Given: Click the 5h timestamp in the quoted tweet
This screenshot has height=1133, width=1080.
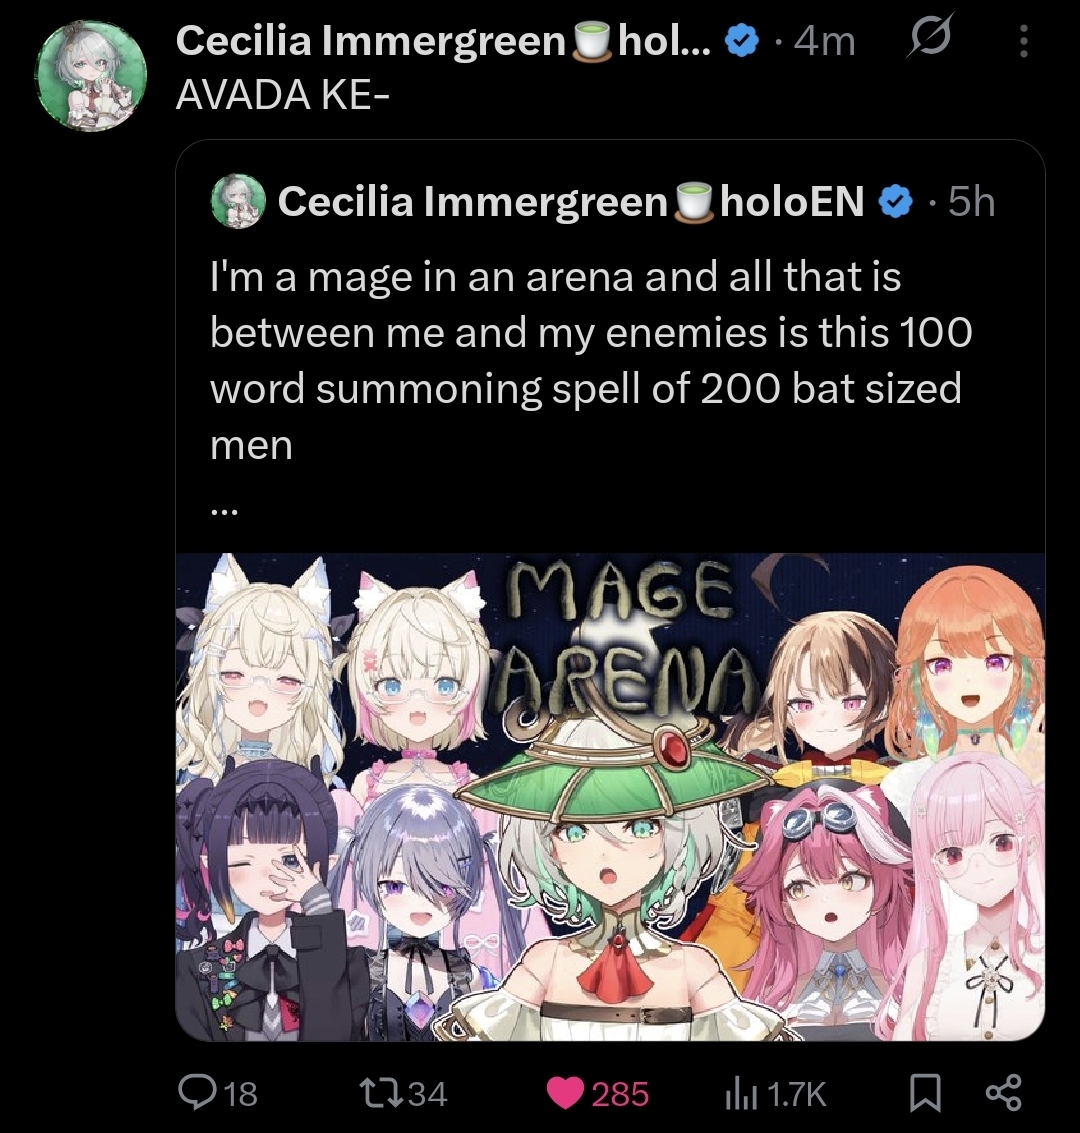Looking at the screenshot, I should pos(972,202).
